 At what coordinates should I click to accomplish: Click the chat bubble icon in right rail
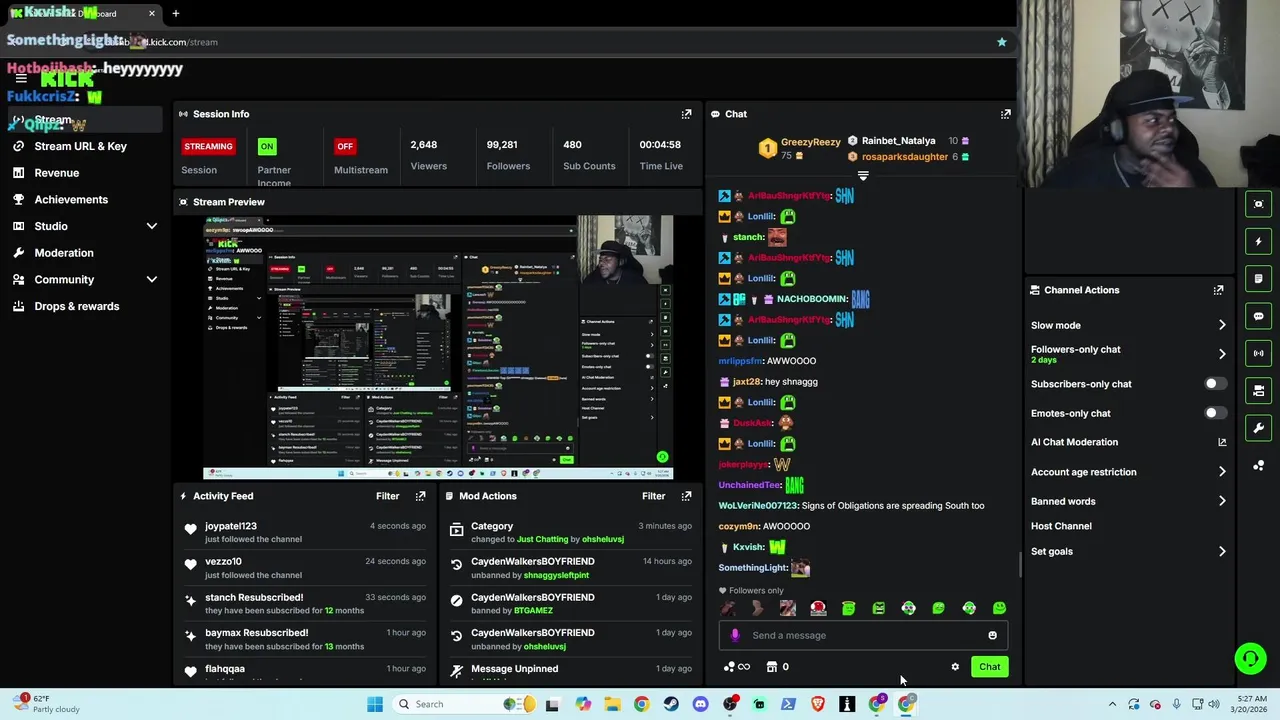(x=1259, y=316)
